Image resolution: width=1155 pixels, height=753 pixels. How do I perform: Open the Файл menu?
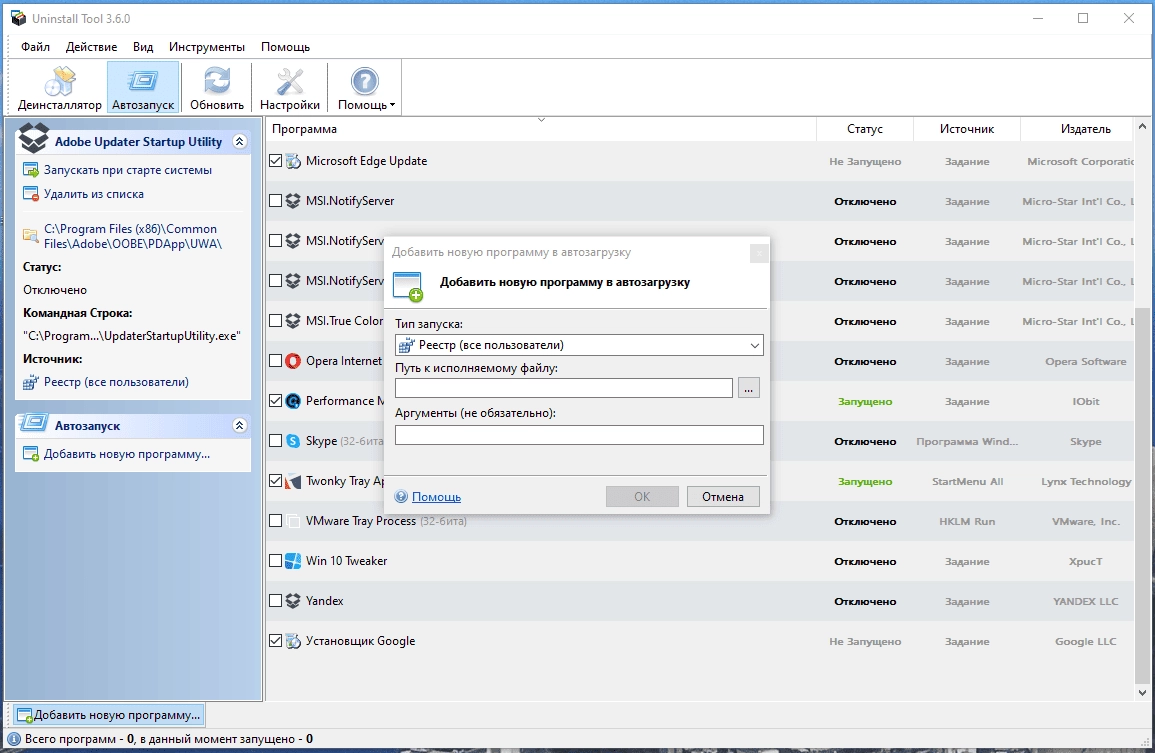click(35, 46)
